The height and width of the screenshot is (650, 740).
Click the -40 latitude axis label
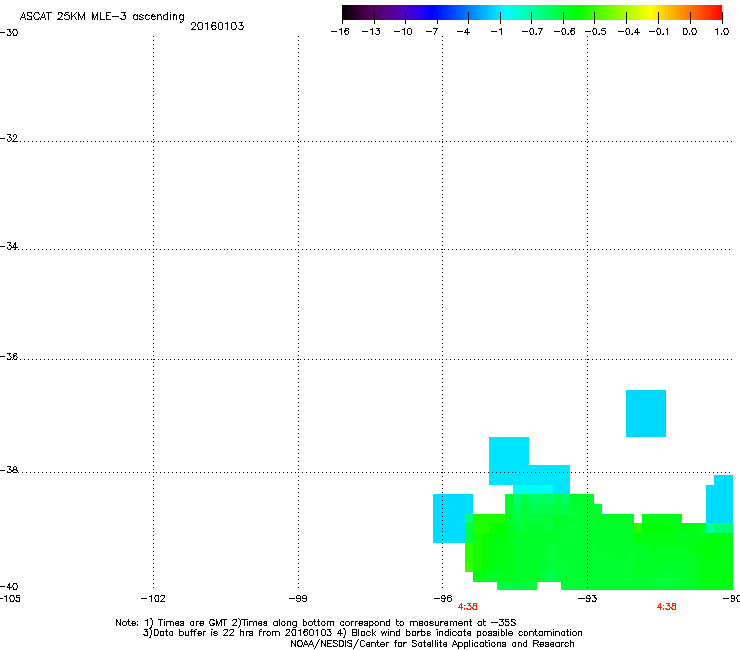pyautogui.click(x=9, y=586)
